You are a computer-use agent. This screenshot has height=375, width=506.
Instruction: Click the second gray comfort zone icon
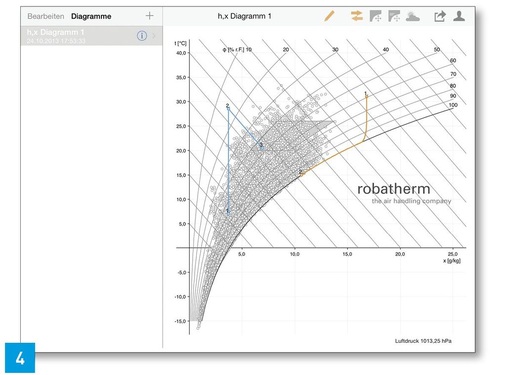(394, 16)
